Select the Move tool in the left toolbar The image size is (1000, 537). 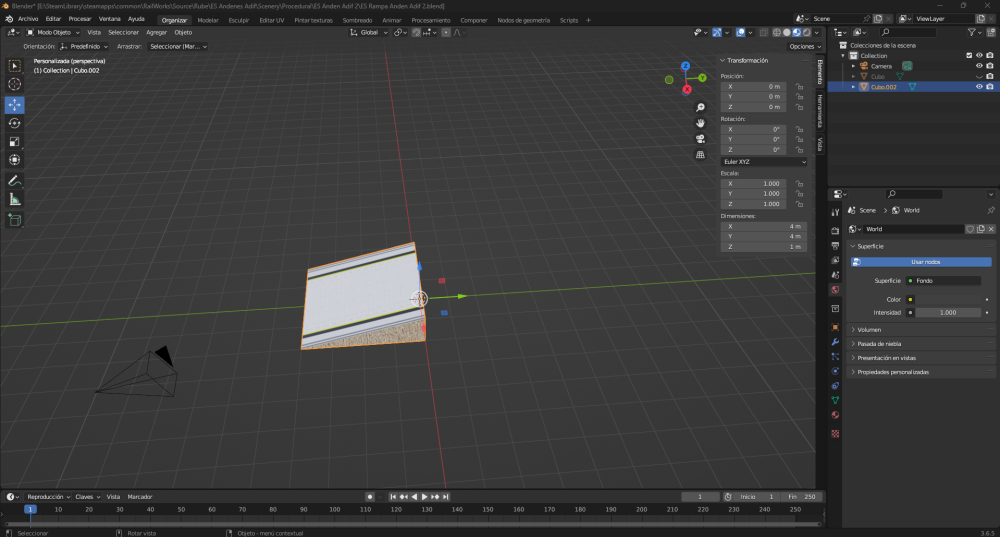[x=15, y=104]
